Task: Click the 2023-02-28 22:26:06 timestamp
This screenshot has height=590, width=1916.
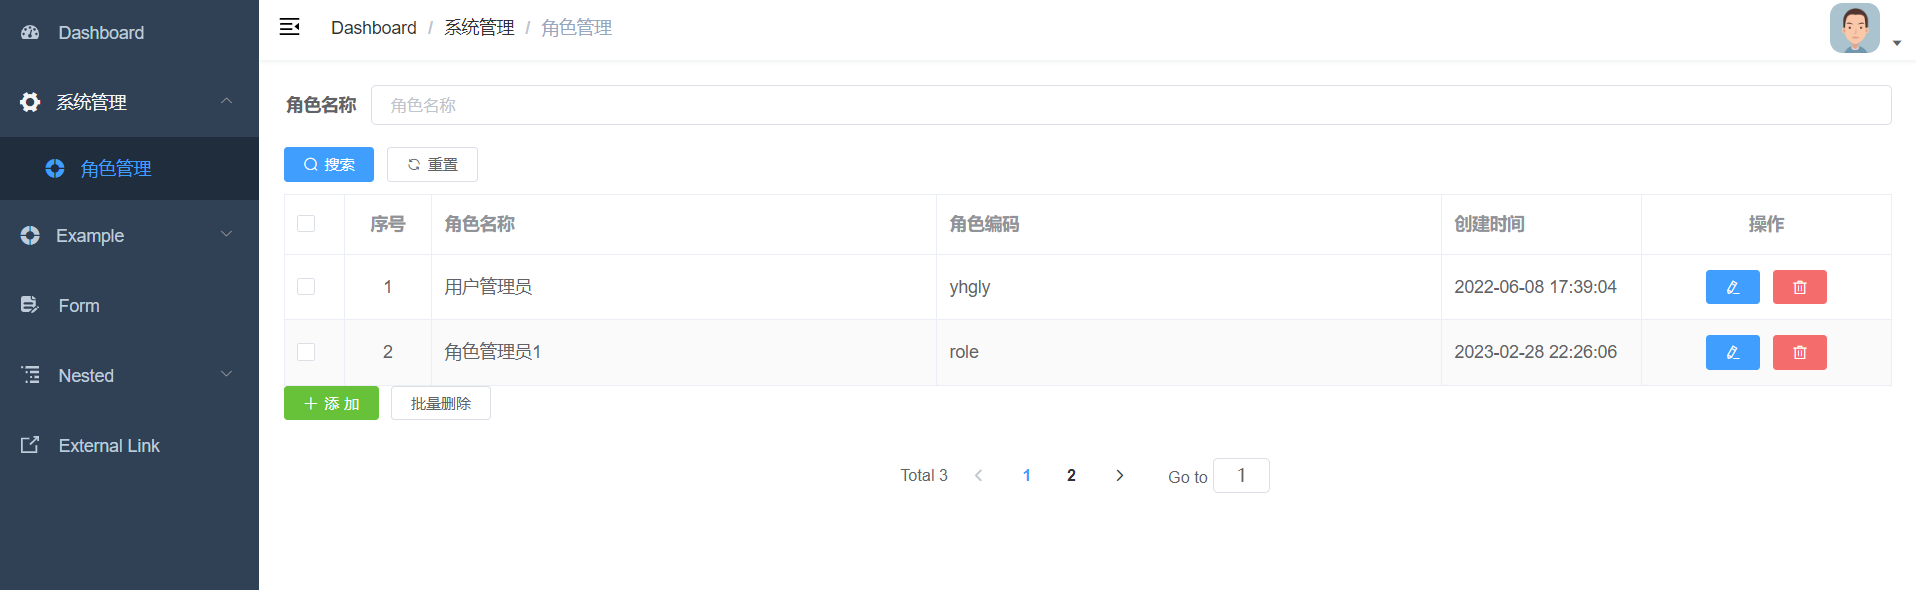Action: pyautogui.click(x=1535, y=352)
